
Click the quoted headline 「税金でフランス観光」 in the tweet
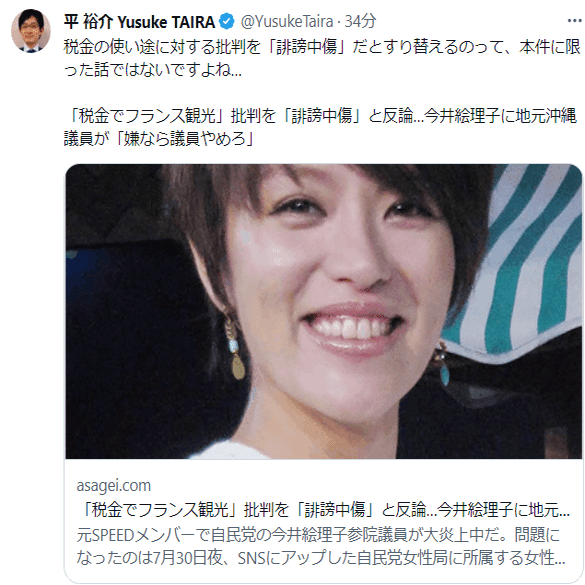coord(143,116)
